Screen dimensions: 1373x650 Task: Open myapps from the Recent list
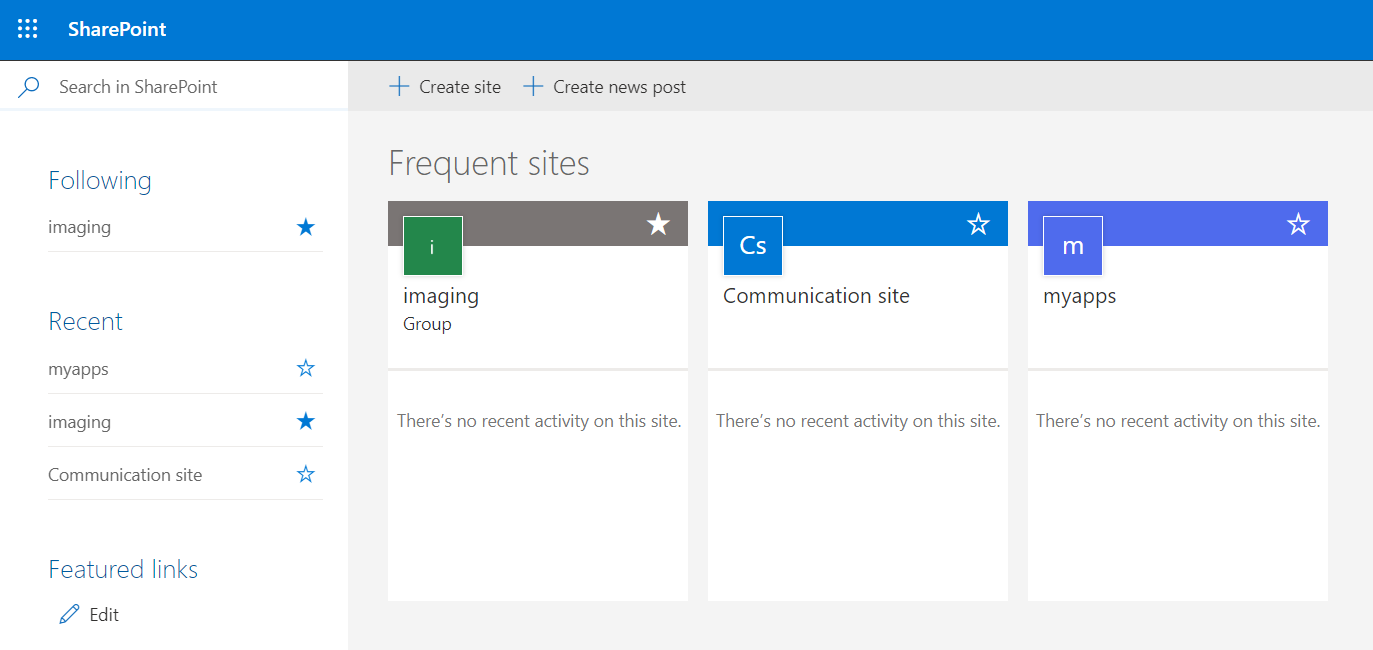click(78, 369)
